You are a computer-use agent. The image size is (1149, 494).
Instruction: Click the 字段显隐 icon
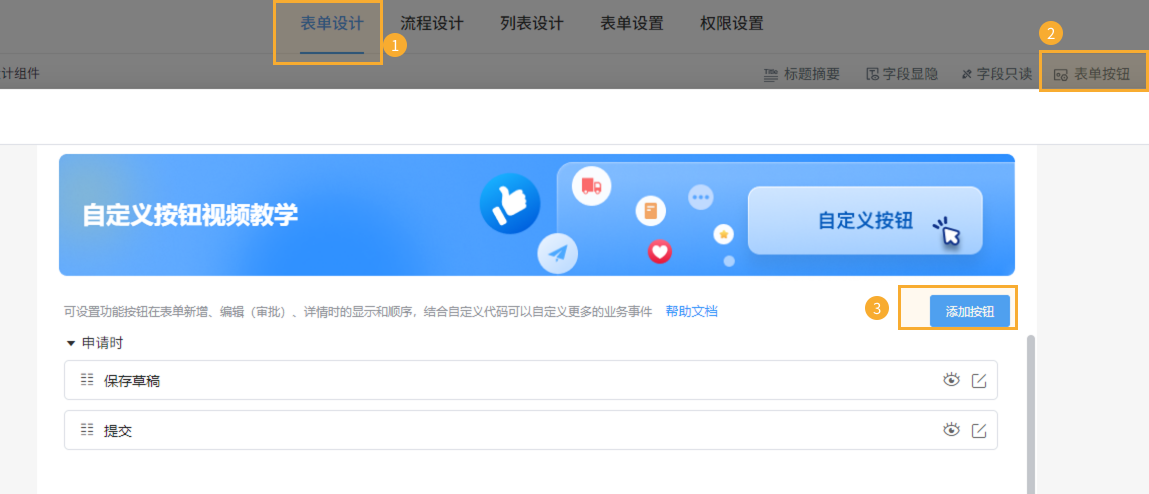point(872,74)
